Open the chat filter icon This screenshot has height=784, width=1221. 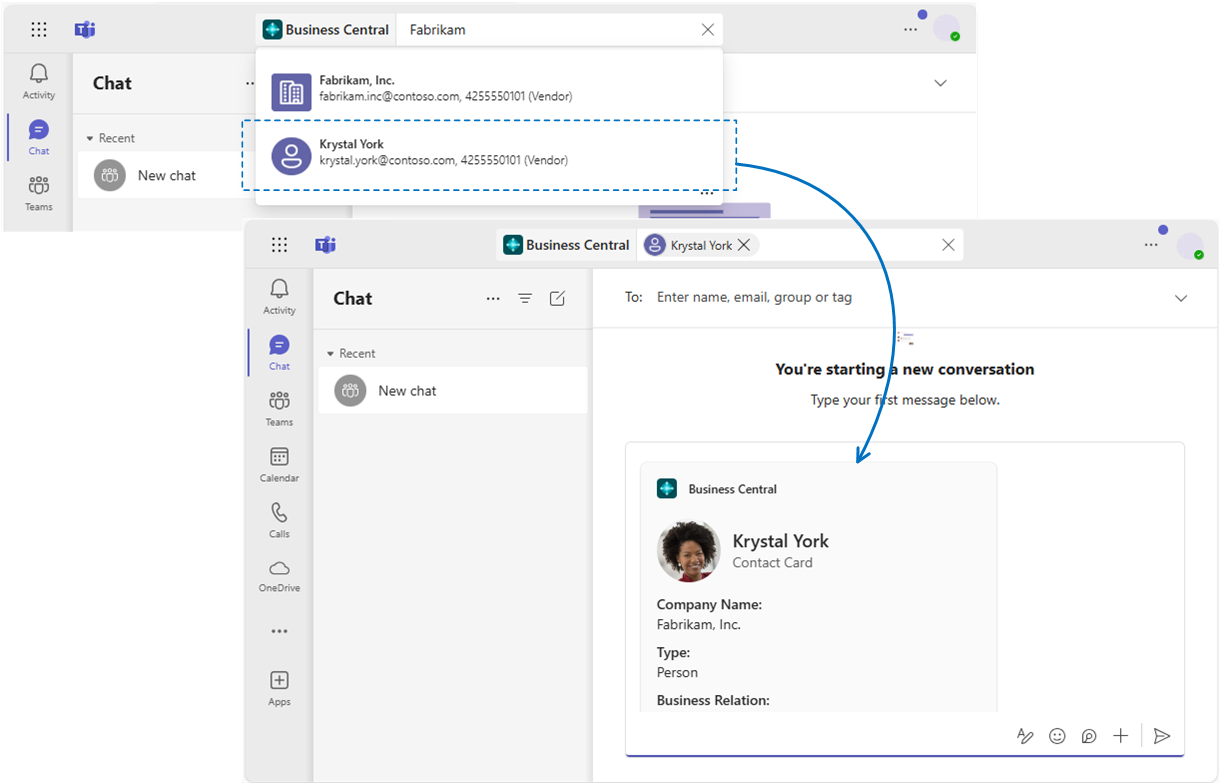pos(525,298)
